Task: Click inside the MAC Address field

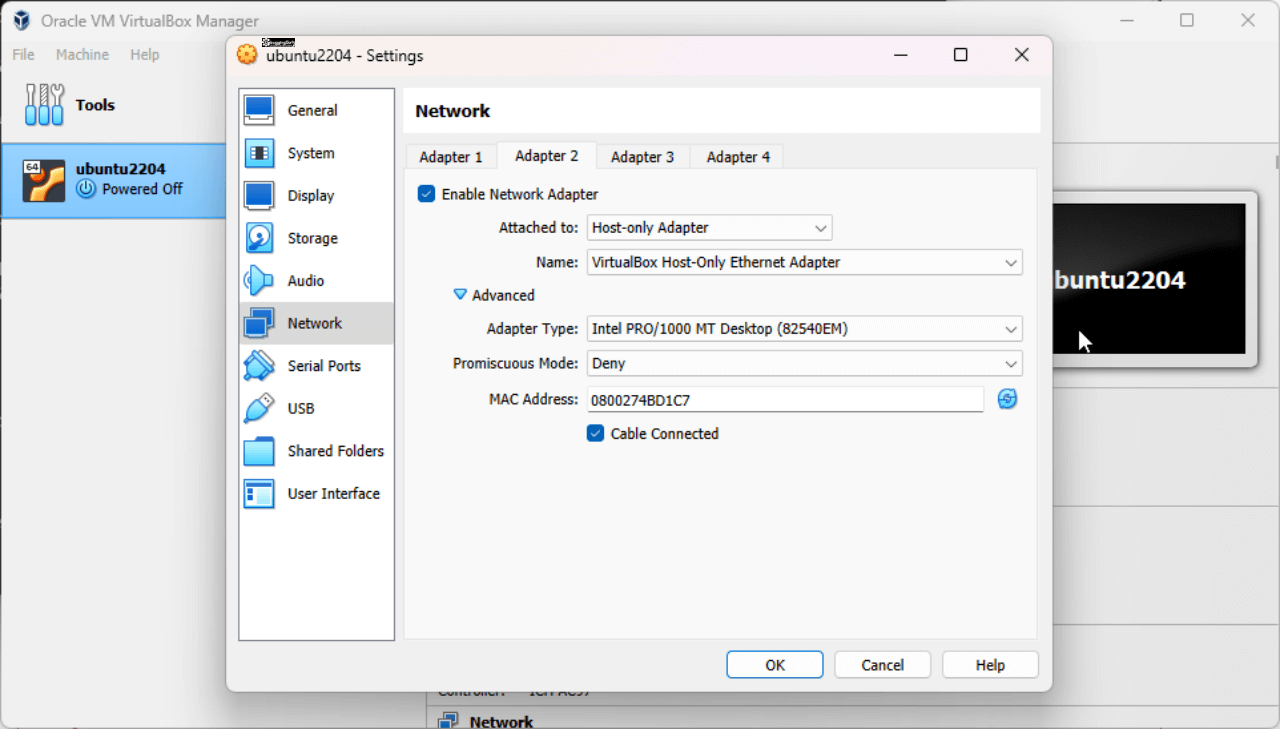Action: pyautogui.click(x=785, y=398)
